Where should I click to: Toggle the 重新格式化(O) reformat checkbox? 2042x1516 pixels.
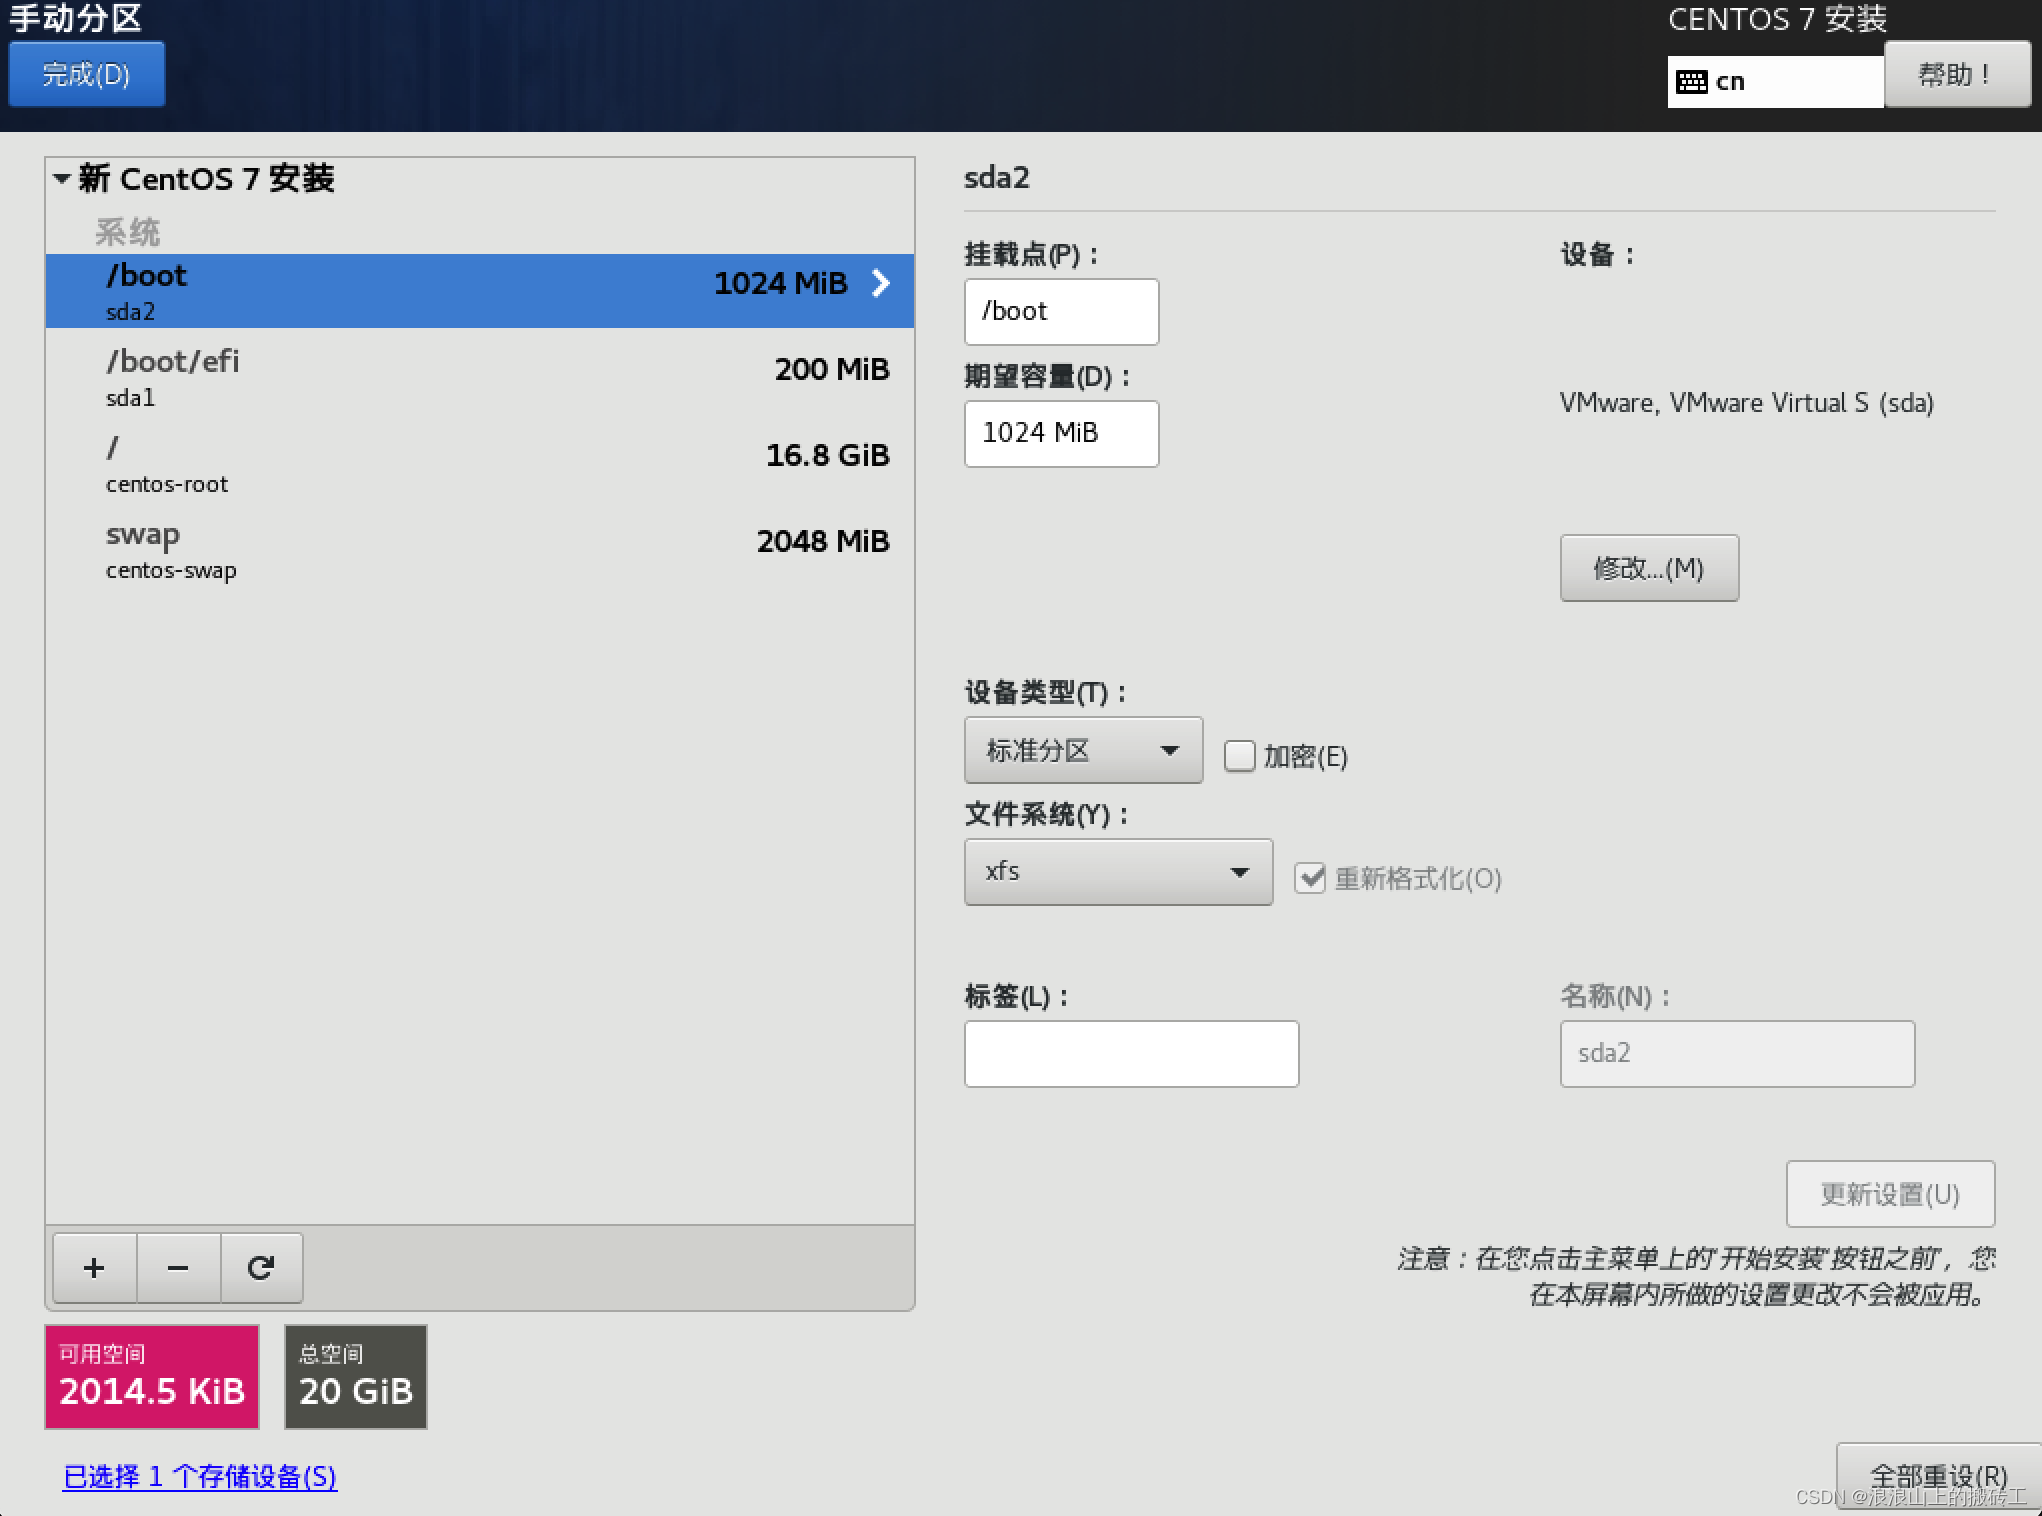[1310, 878]
